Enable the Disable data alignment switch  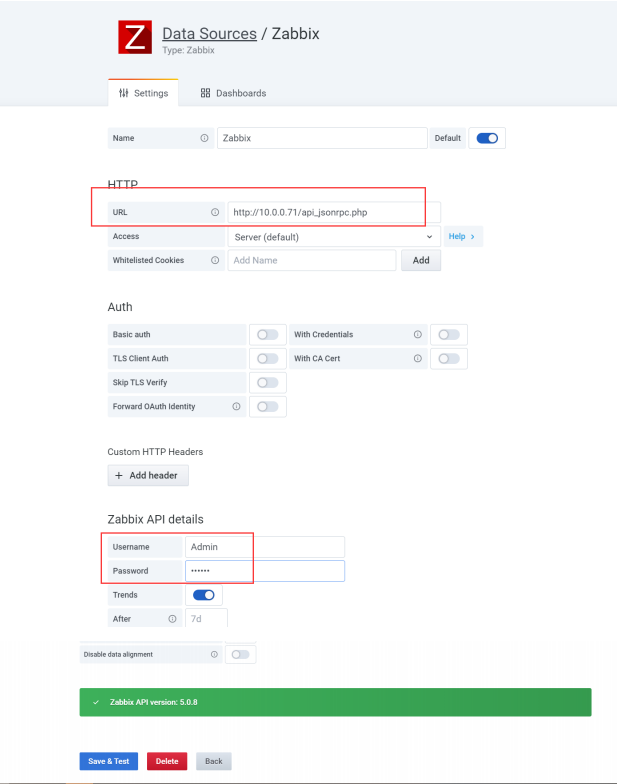240,654
